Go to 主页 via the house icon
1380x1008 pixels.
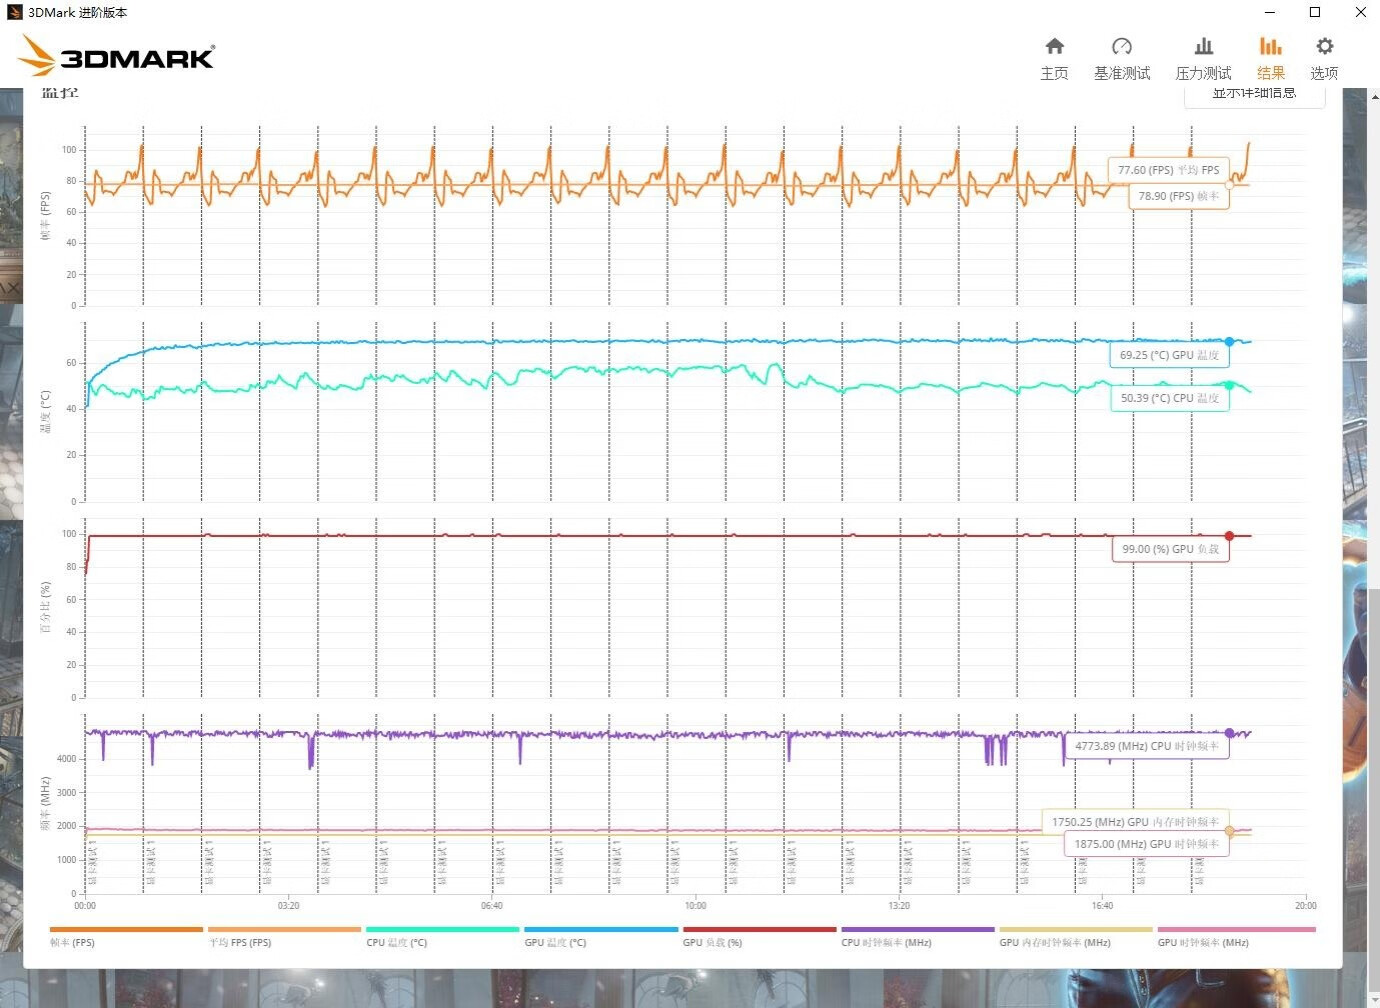(1054, 47)
